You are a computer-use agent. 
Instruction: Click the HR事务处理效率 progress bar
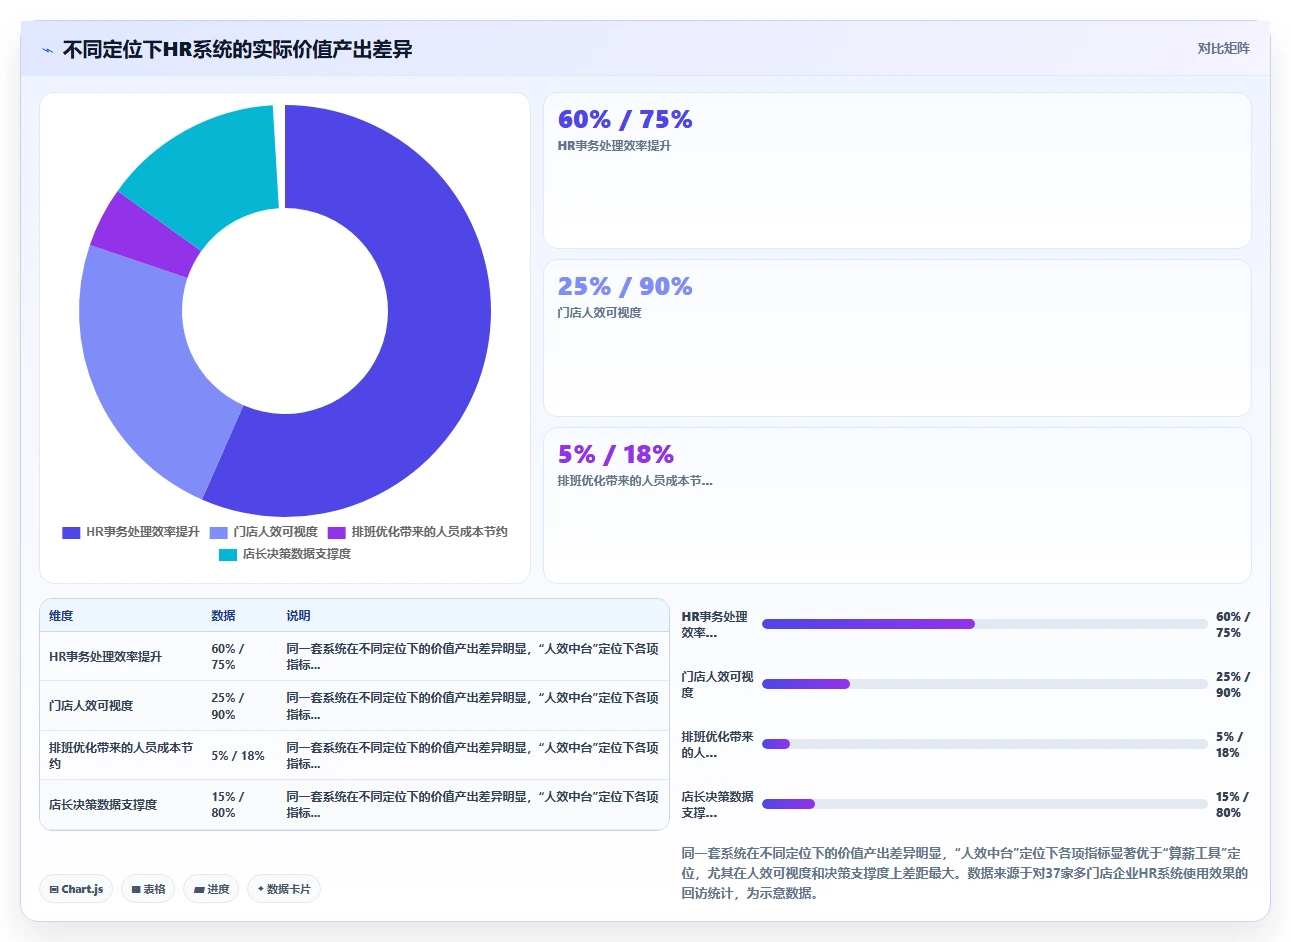pyautogui.click(x=984, y=624)
